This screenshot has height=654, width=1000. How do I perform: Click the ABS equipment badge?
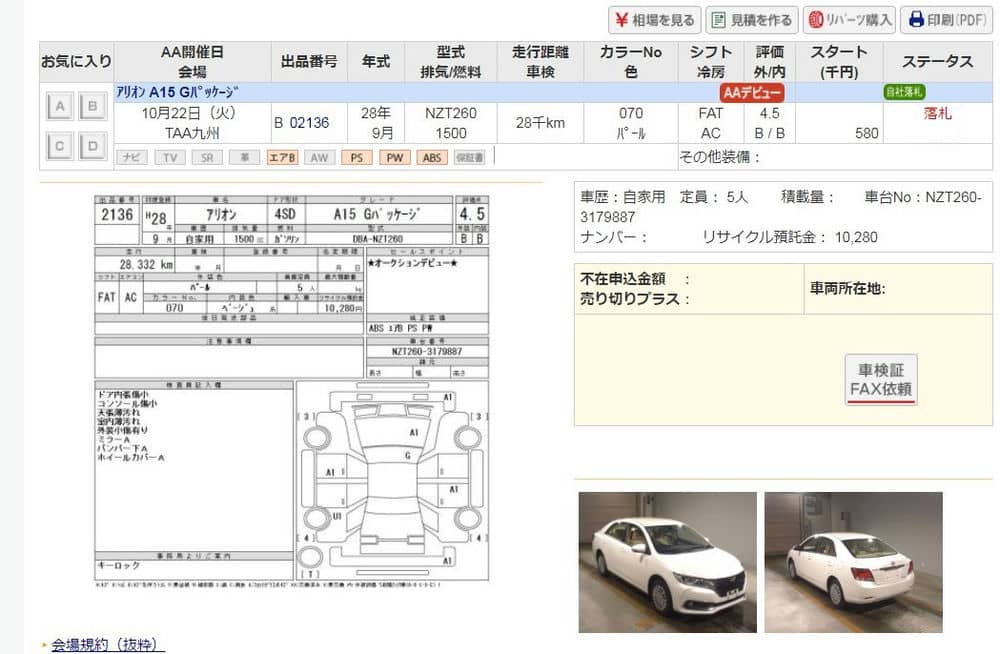click(432, 158)
